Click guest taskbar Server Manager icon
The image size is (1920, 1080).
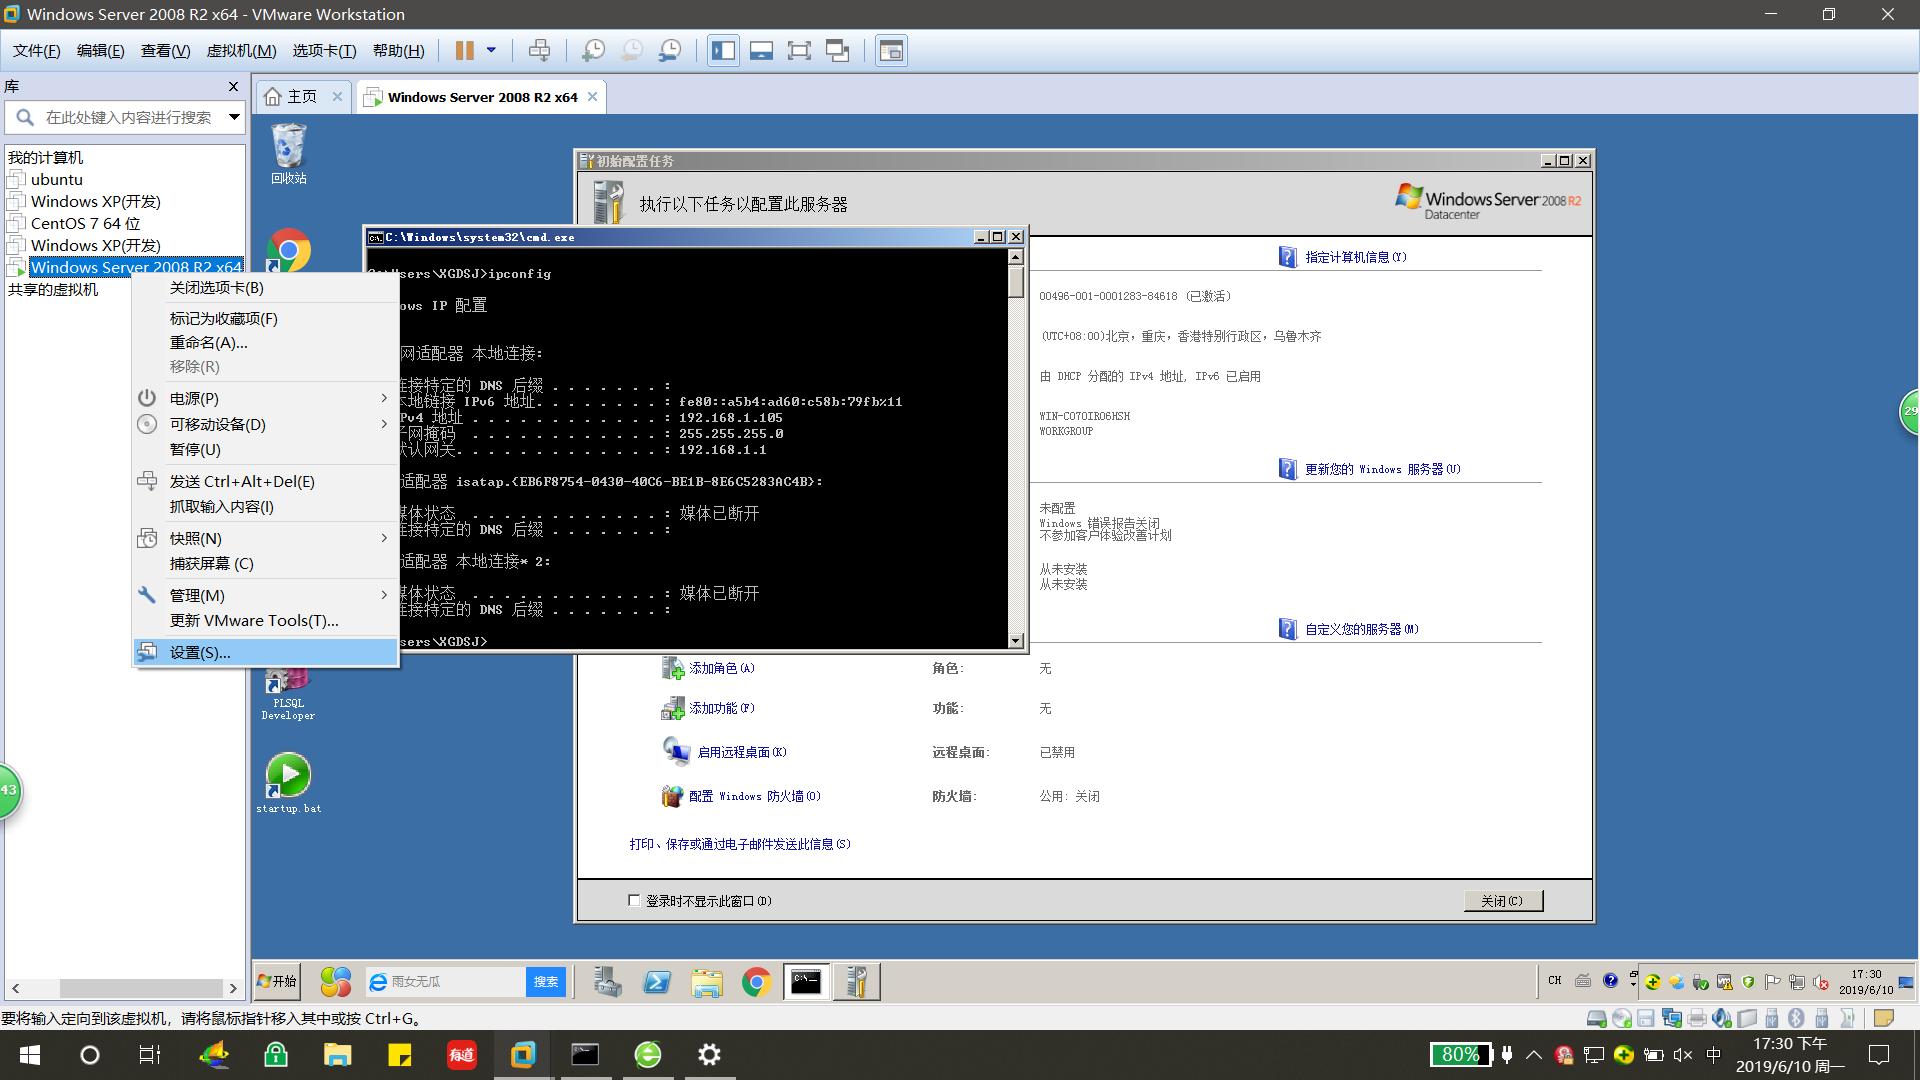(x=606, y=982)
